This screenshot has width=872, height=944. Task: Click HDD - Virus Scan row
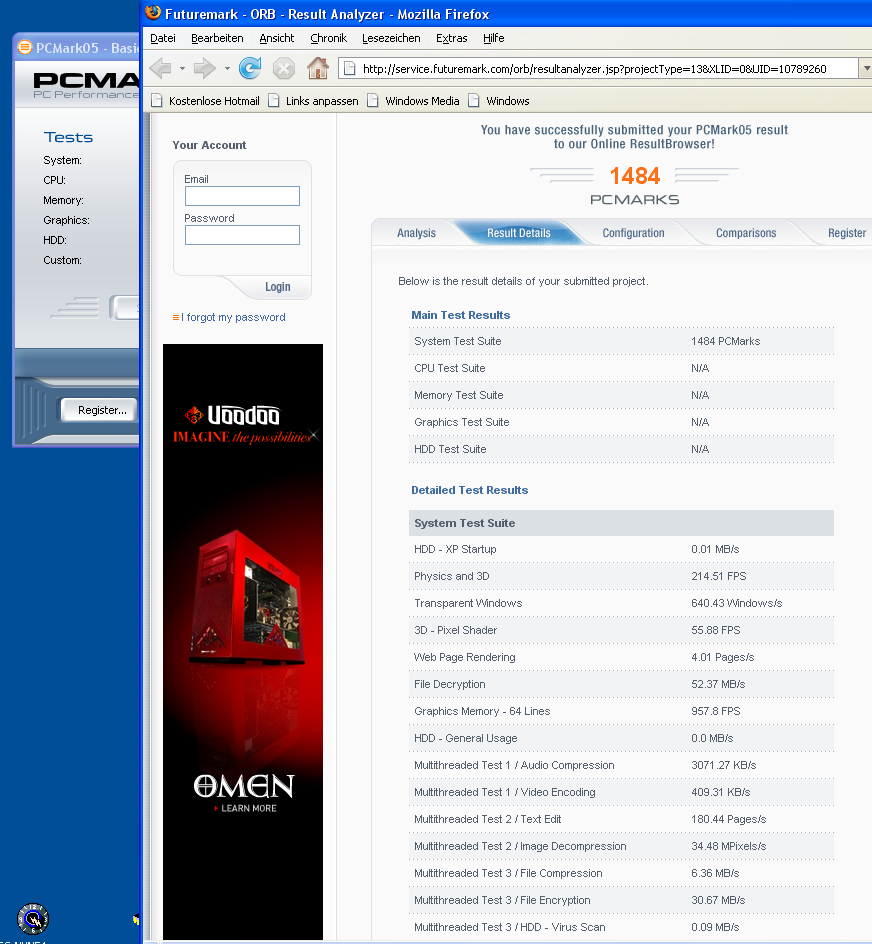(x=621, y=928)
